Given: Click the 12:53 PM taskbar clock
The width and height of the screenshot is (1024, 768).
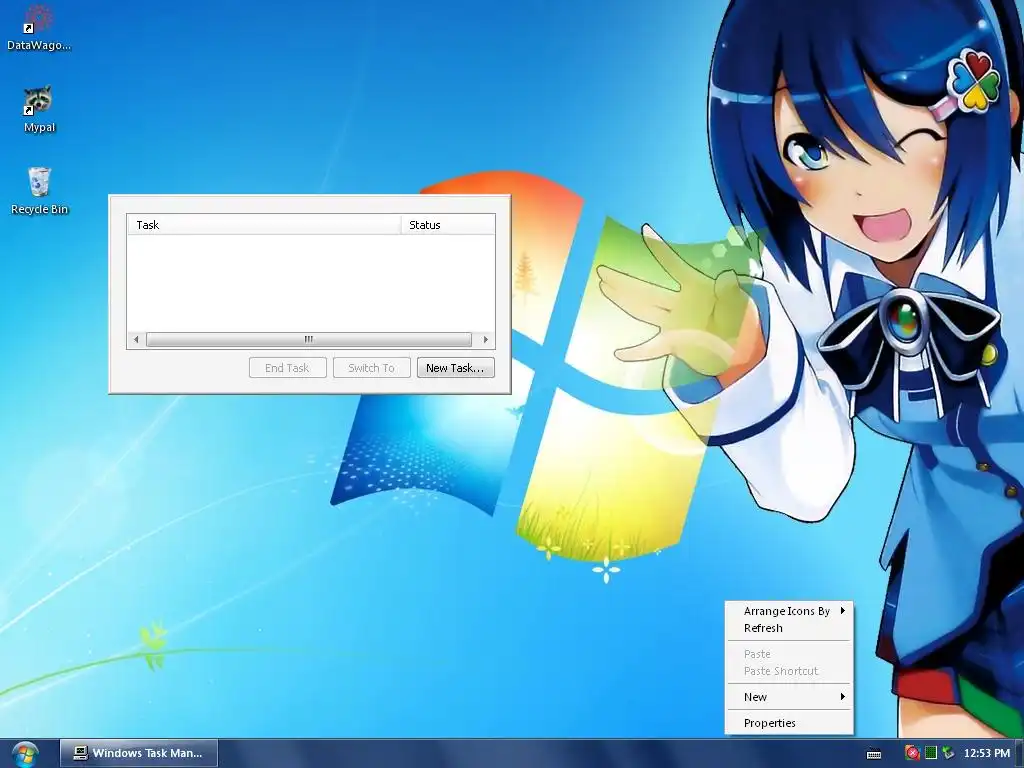Looking at the screenshot, I should tap(987, 753).
